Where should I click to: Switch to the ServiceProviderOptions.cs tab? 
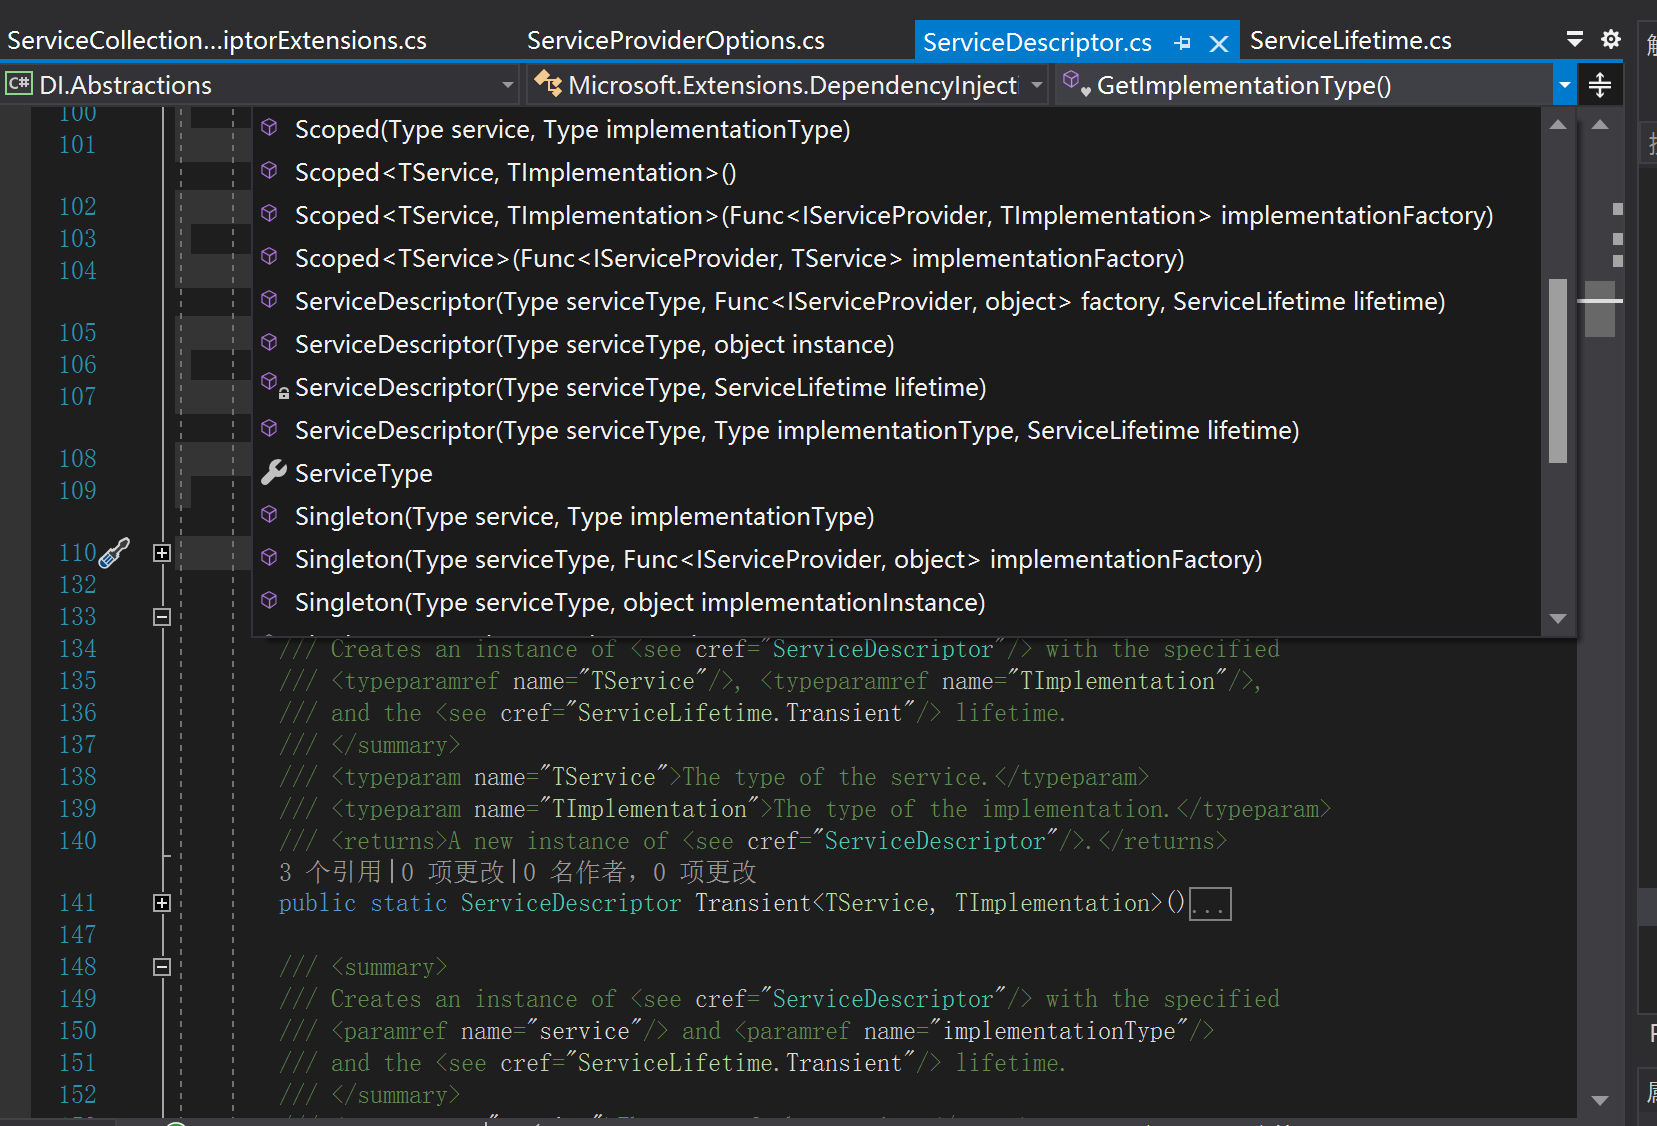pyautogui.click(x=676, y=41)
